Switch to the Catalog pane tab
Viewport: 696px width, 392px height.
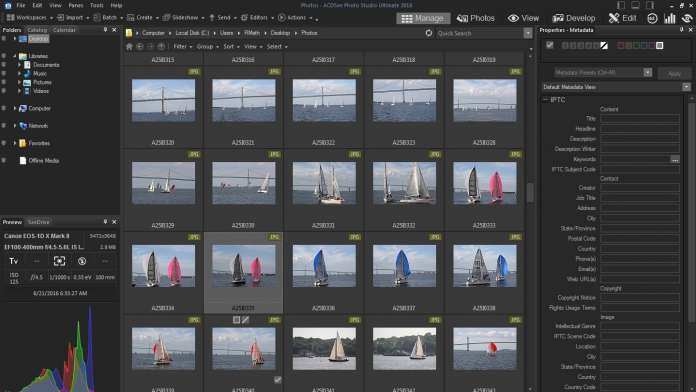click(37, 30)
